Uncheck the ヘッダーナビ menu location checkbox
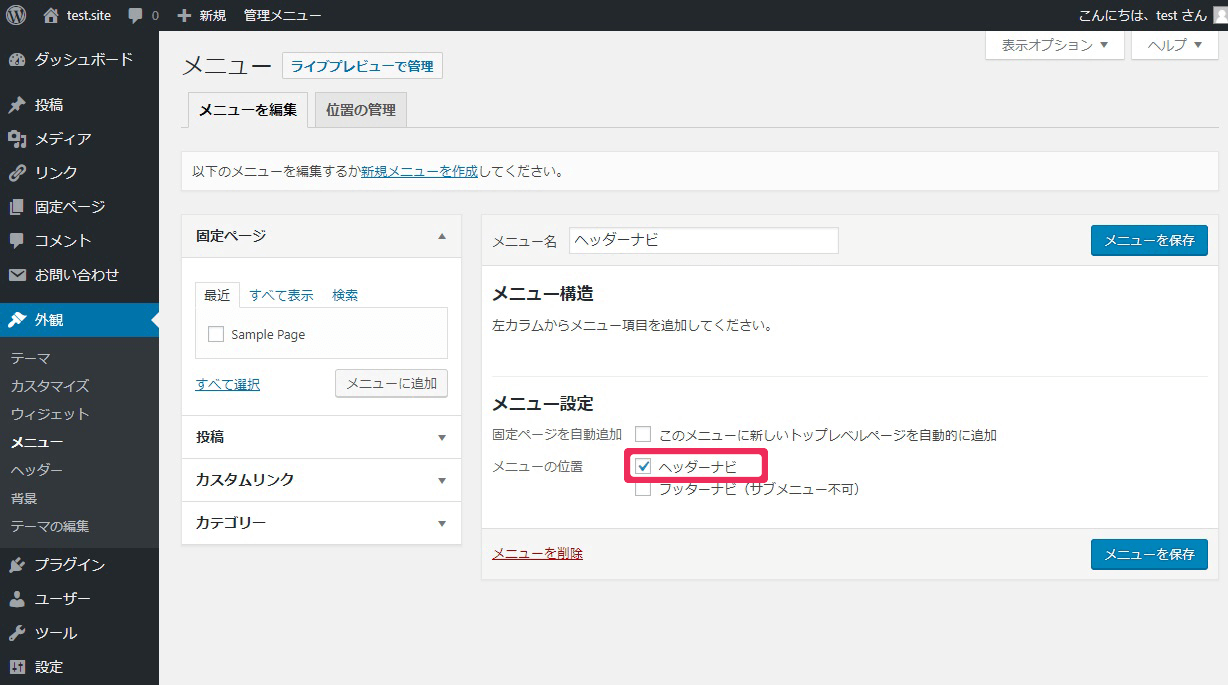 [644, 467]
